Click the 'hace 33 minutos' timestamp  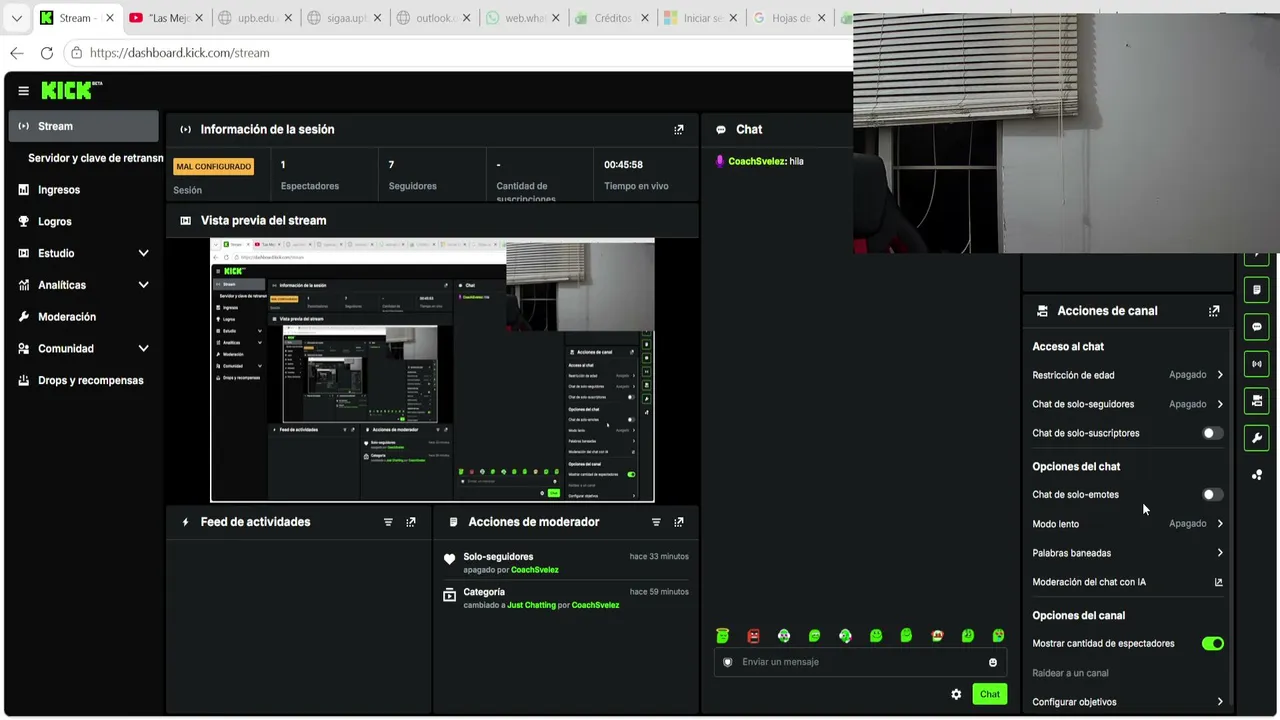tap(659, 557)
